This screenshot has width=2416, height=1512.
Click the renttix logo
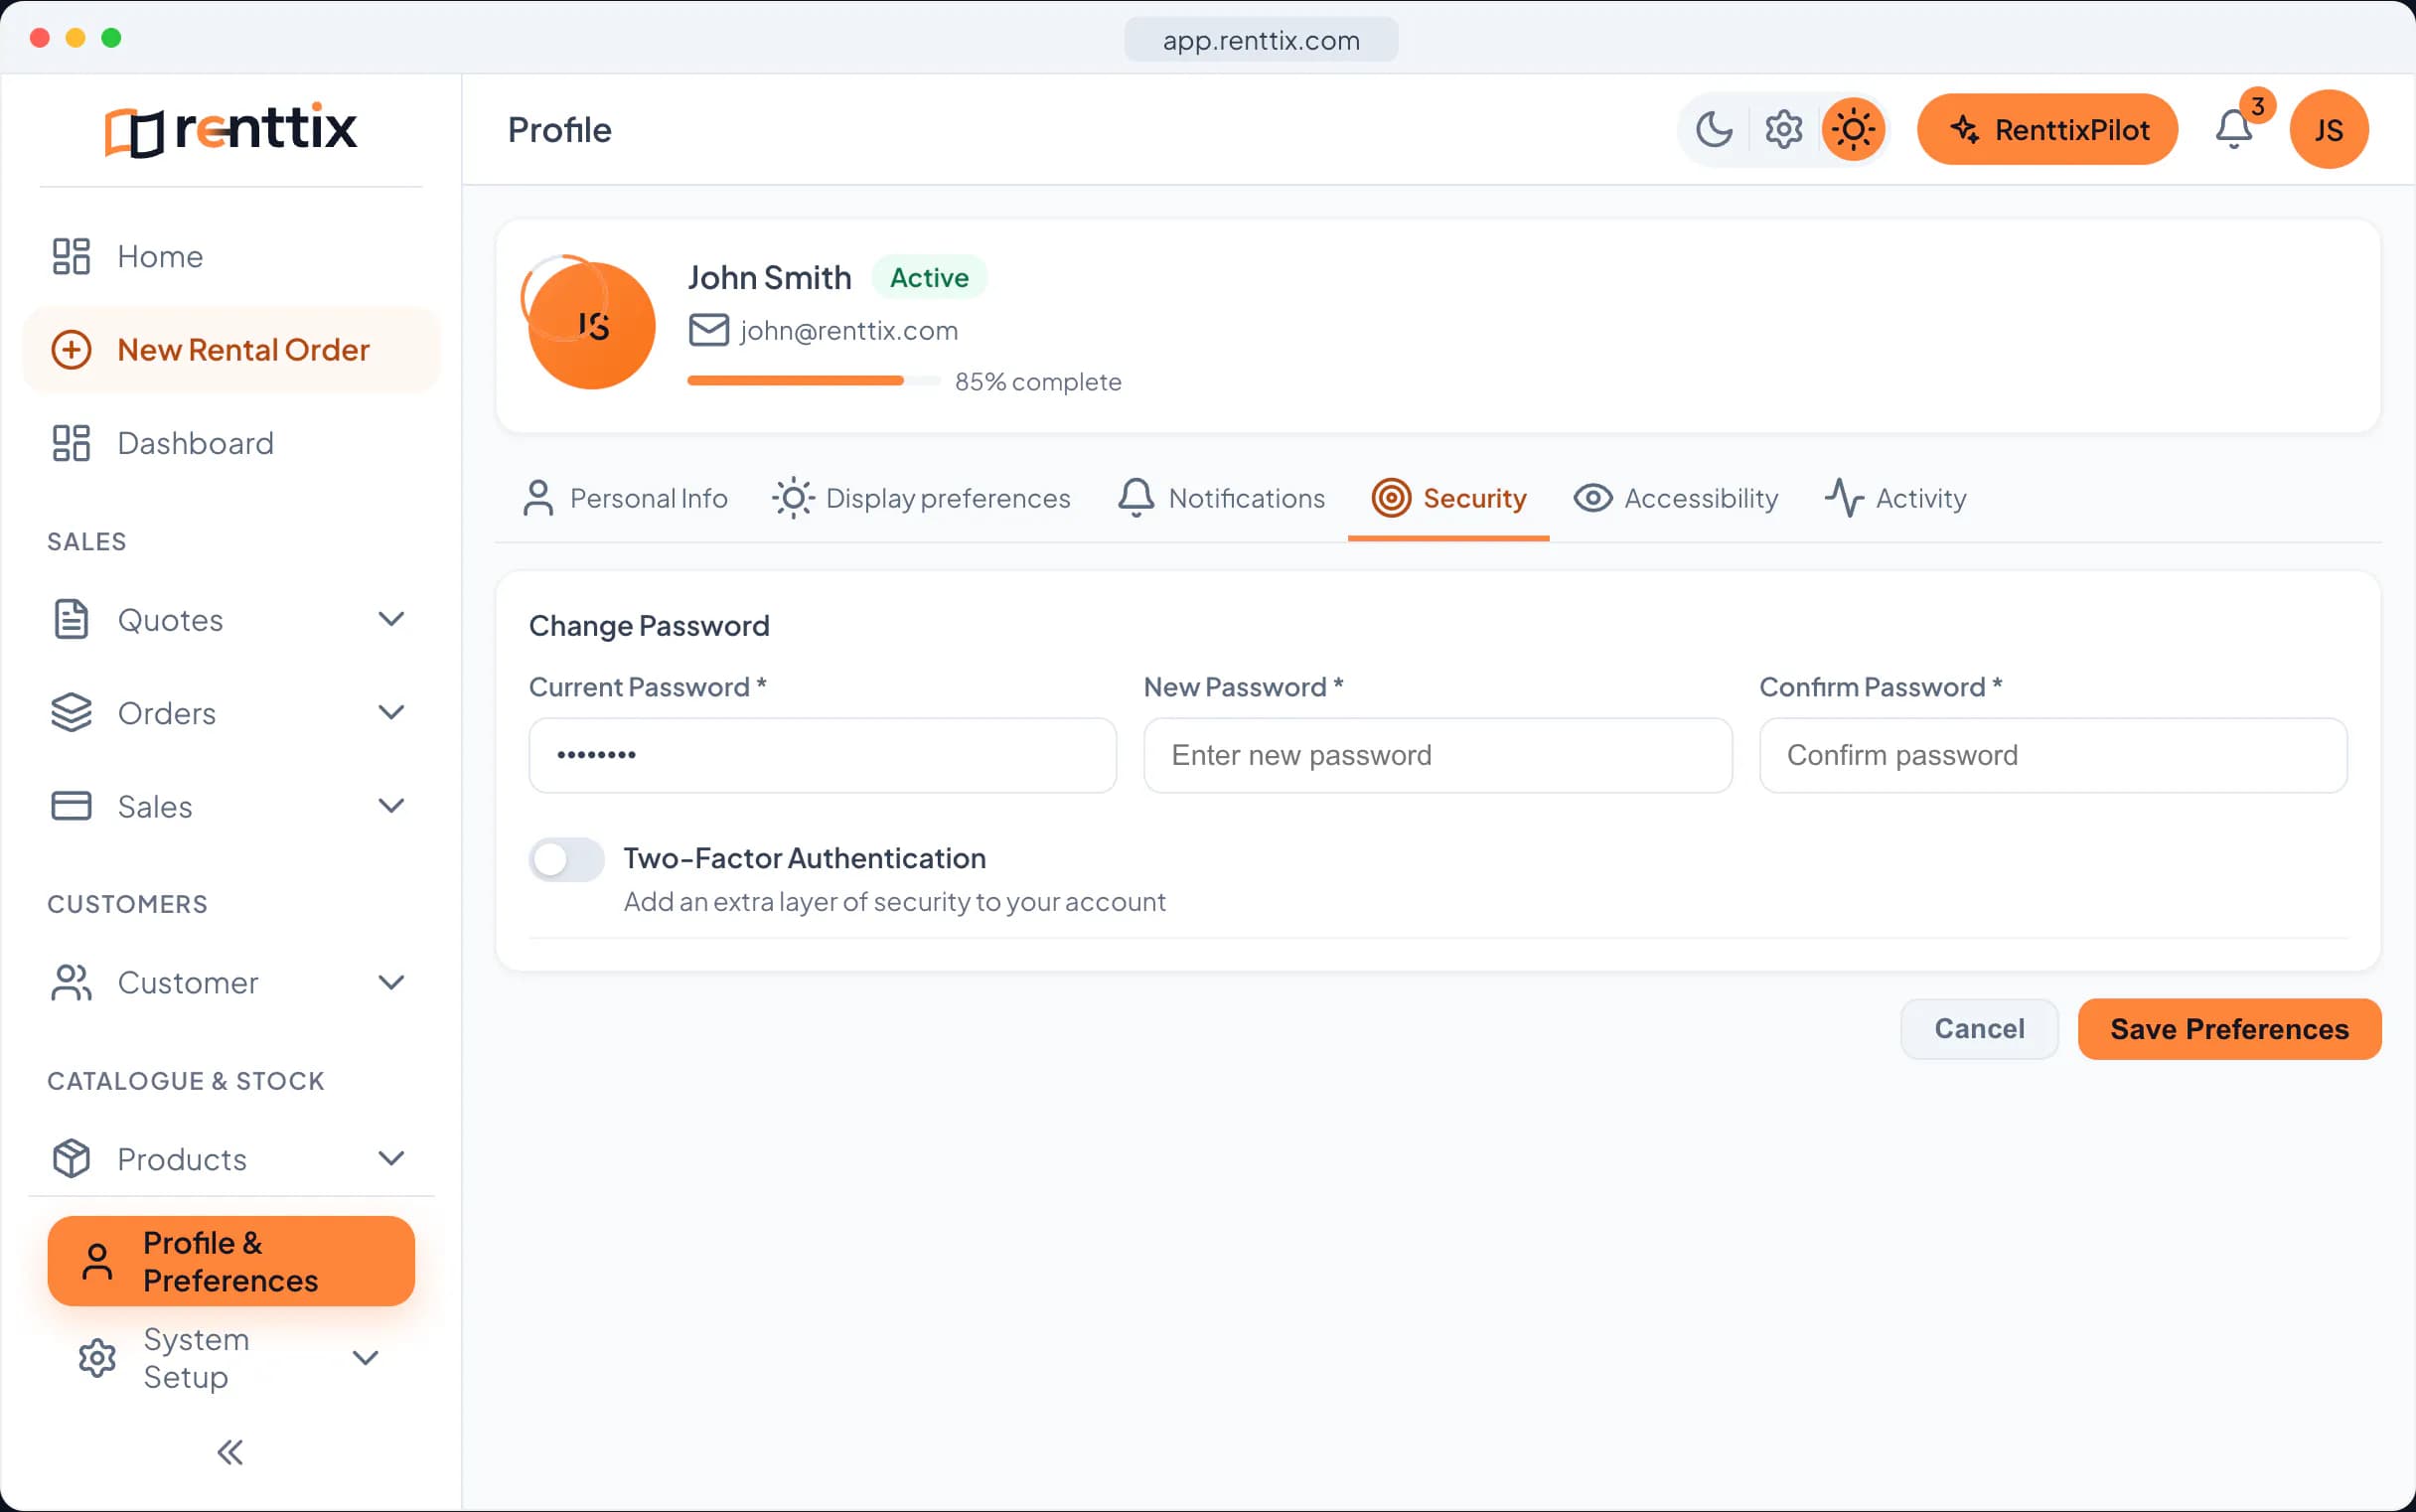click(231, 130)
